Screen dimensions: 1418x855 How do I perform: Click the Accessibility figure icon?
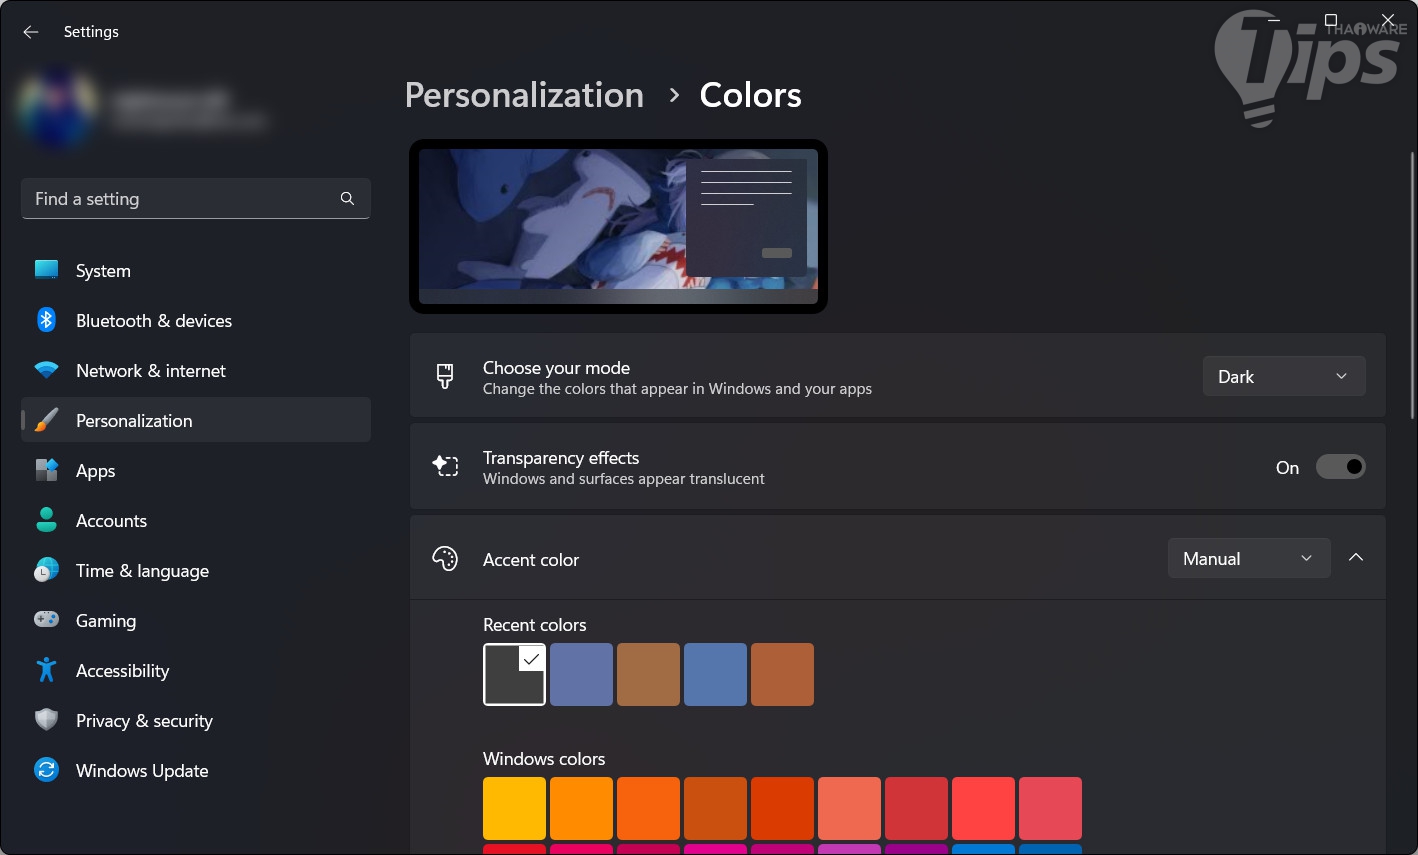(x=46, y=670)
